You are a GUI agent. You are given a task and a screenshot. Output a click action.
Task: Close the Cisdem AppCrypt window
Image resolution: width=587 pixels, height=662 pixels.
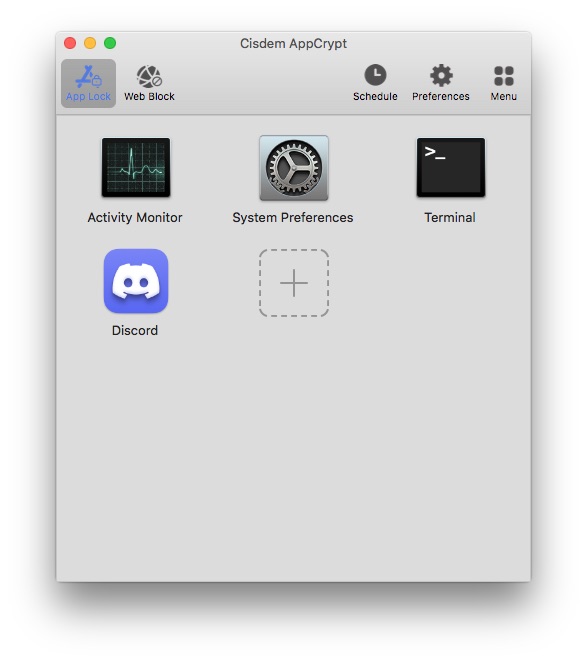click(70, 43)
